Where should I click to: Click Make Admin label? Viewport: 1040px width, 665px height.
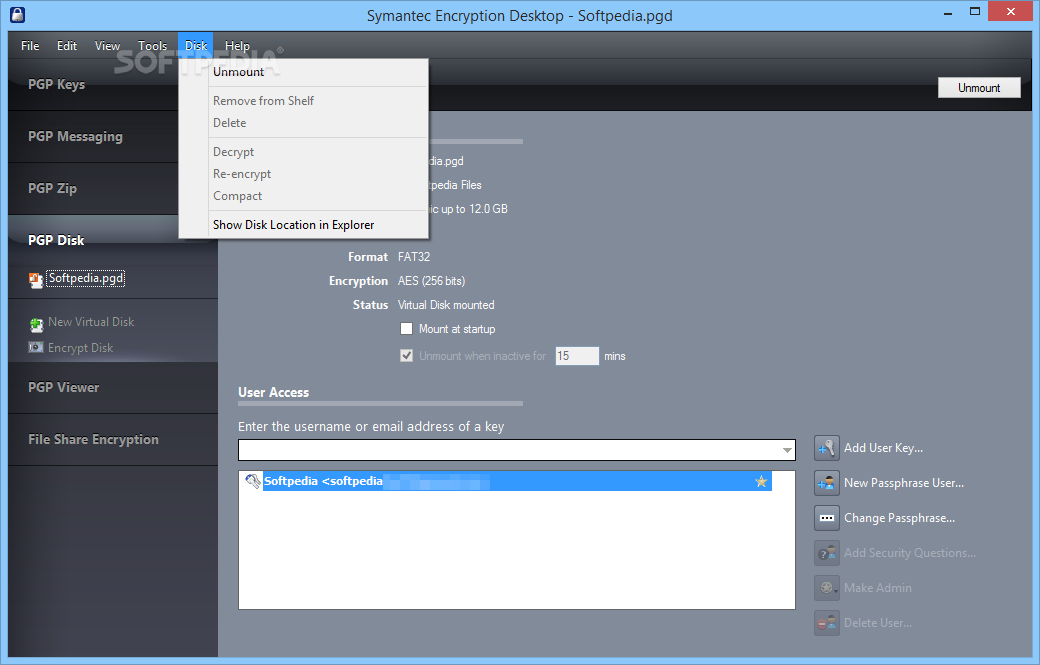(878, 588)
